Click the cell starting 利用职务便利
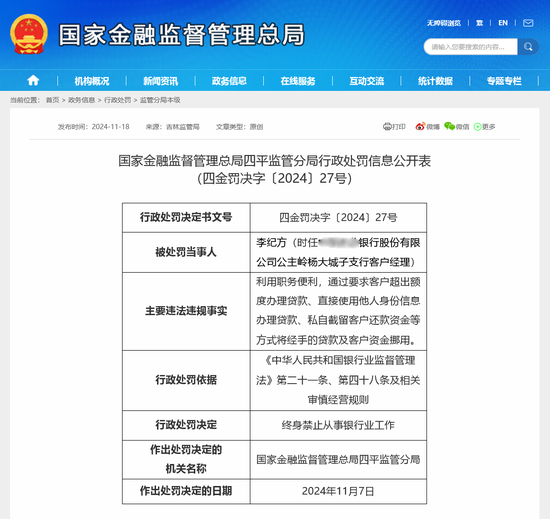 [338, 311]
